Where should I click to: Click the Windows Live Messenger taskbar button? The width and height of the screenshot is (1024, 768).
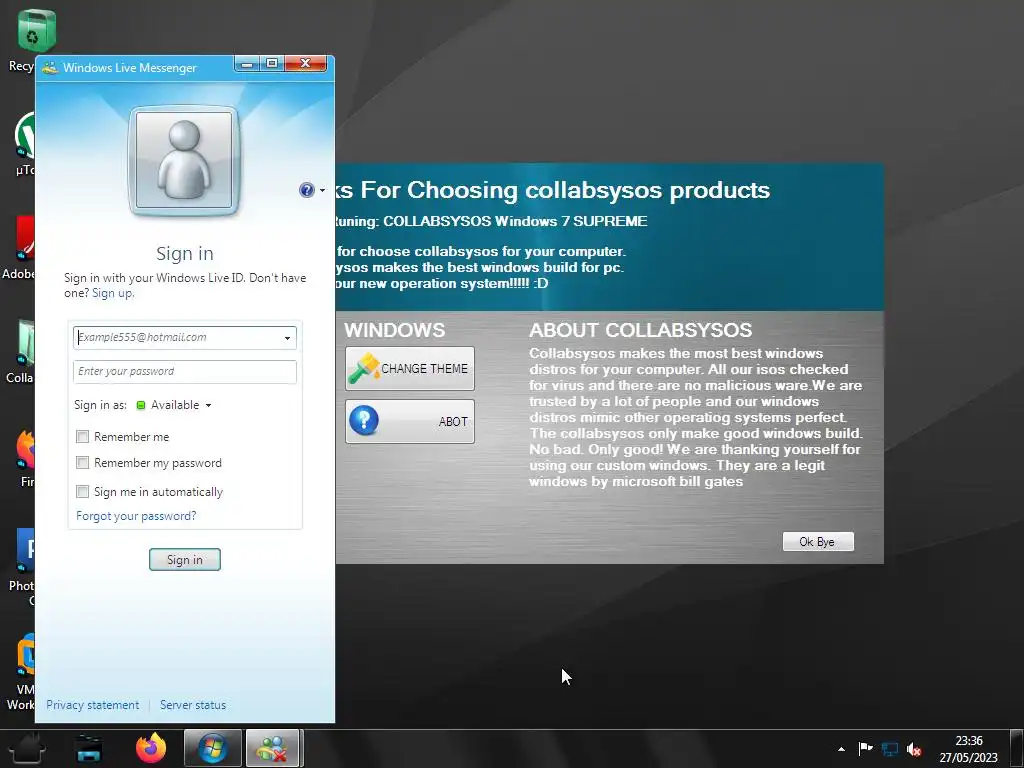point(272,748)
